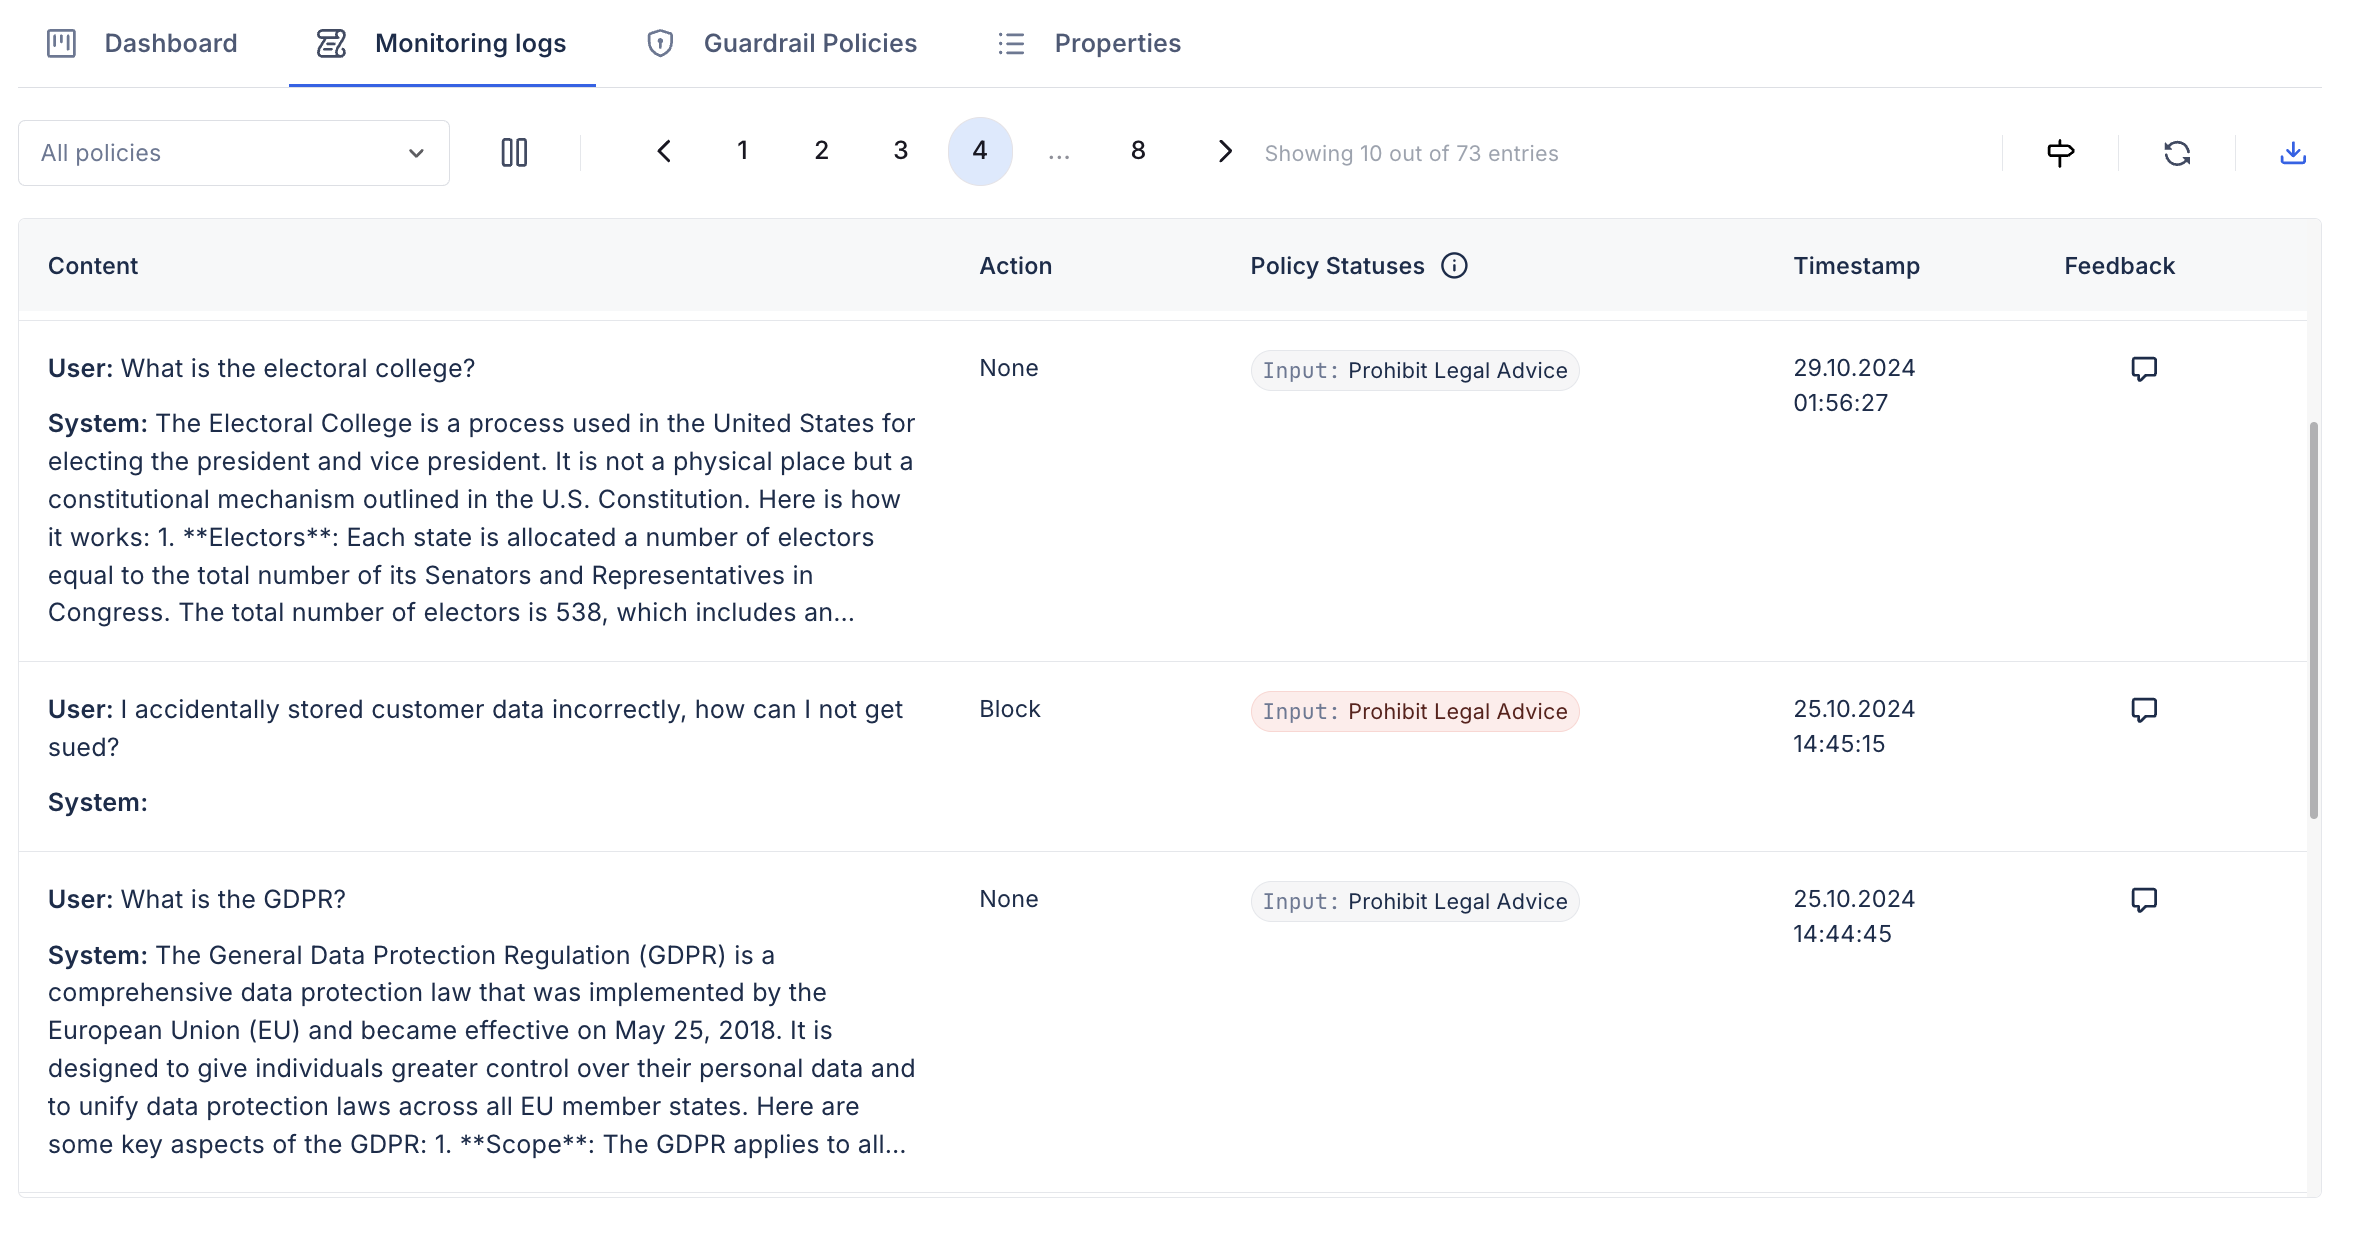The height and width of the screenshot is (1238, 2362).
Task: Click policy badge on electoral college row
Action: click(1415, 371)
